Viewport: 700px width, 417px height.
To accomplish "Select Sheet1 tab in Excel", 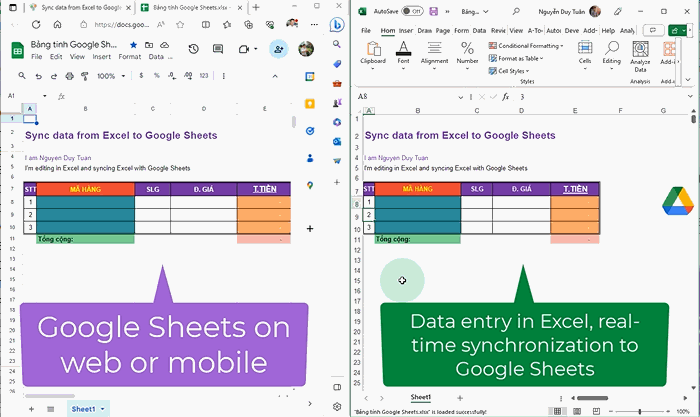I will click(421, 397).
